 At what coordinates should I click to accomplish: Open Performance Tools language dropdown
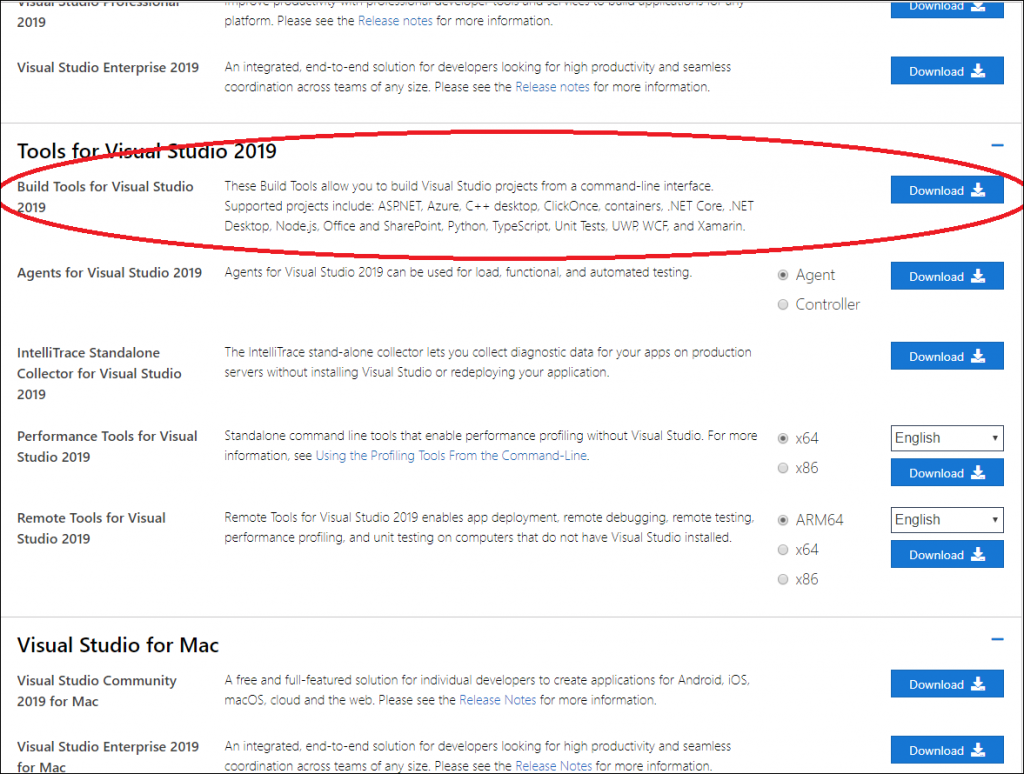coord(947,438)
